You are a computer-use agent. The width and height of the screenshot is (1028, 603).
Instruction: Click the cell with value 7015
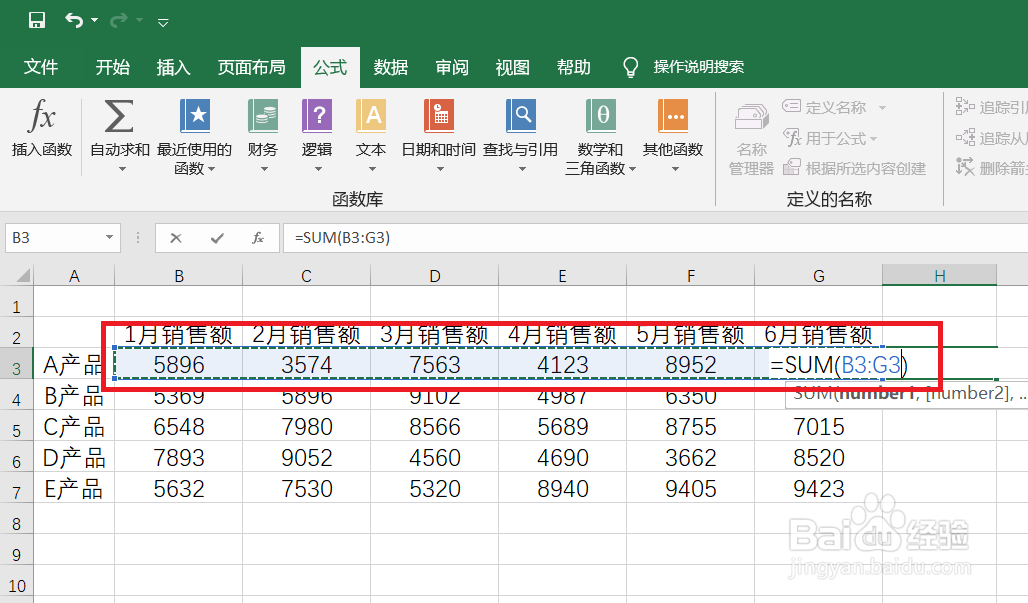point(819,427)
